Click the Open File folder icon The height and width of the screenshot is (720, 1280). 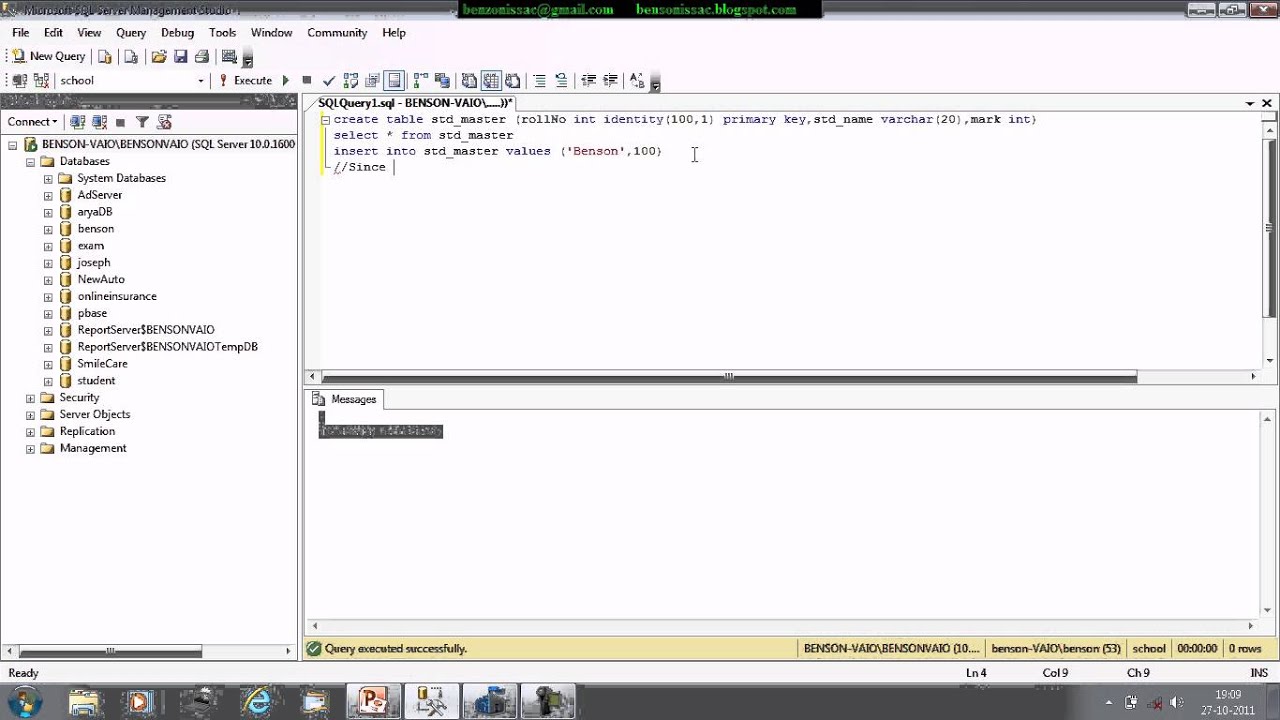pyautogui.click(x=158, y=57)
